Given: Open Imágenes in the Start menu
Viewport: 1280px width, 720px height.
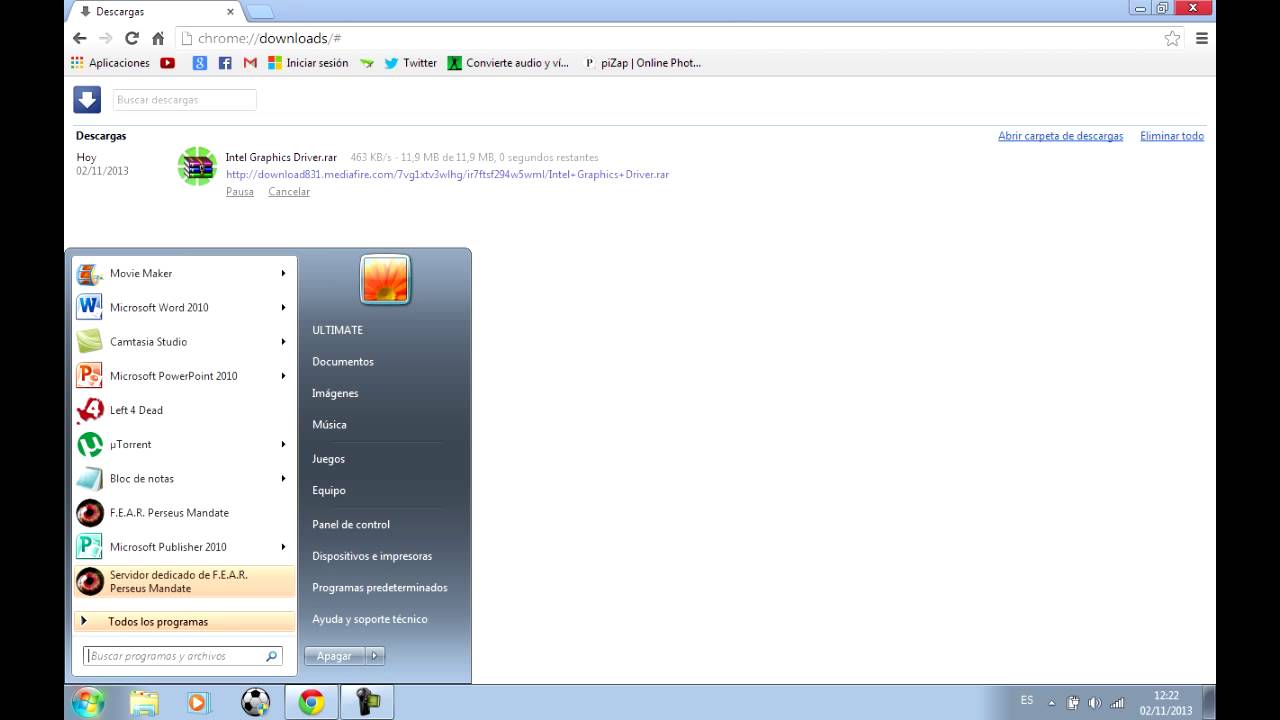Looking at the screenshot, I should point(335,393).
